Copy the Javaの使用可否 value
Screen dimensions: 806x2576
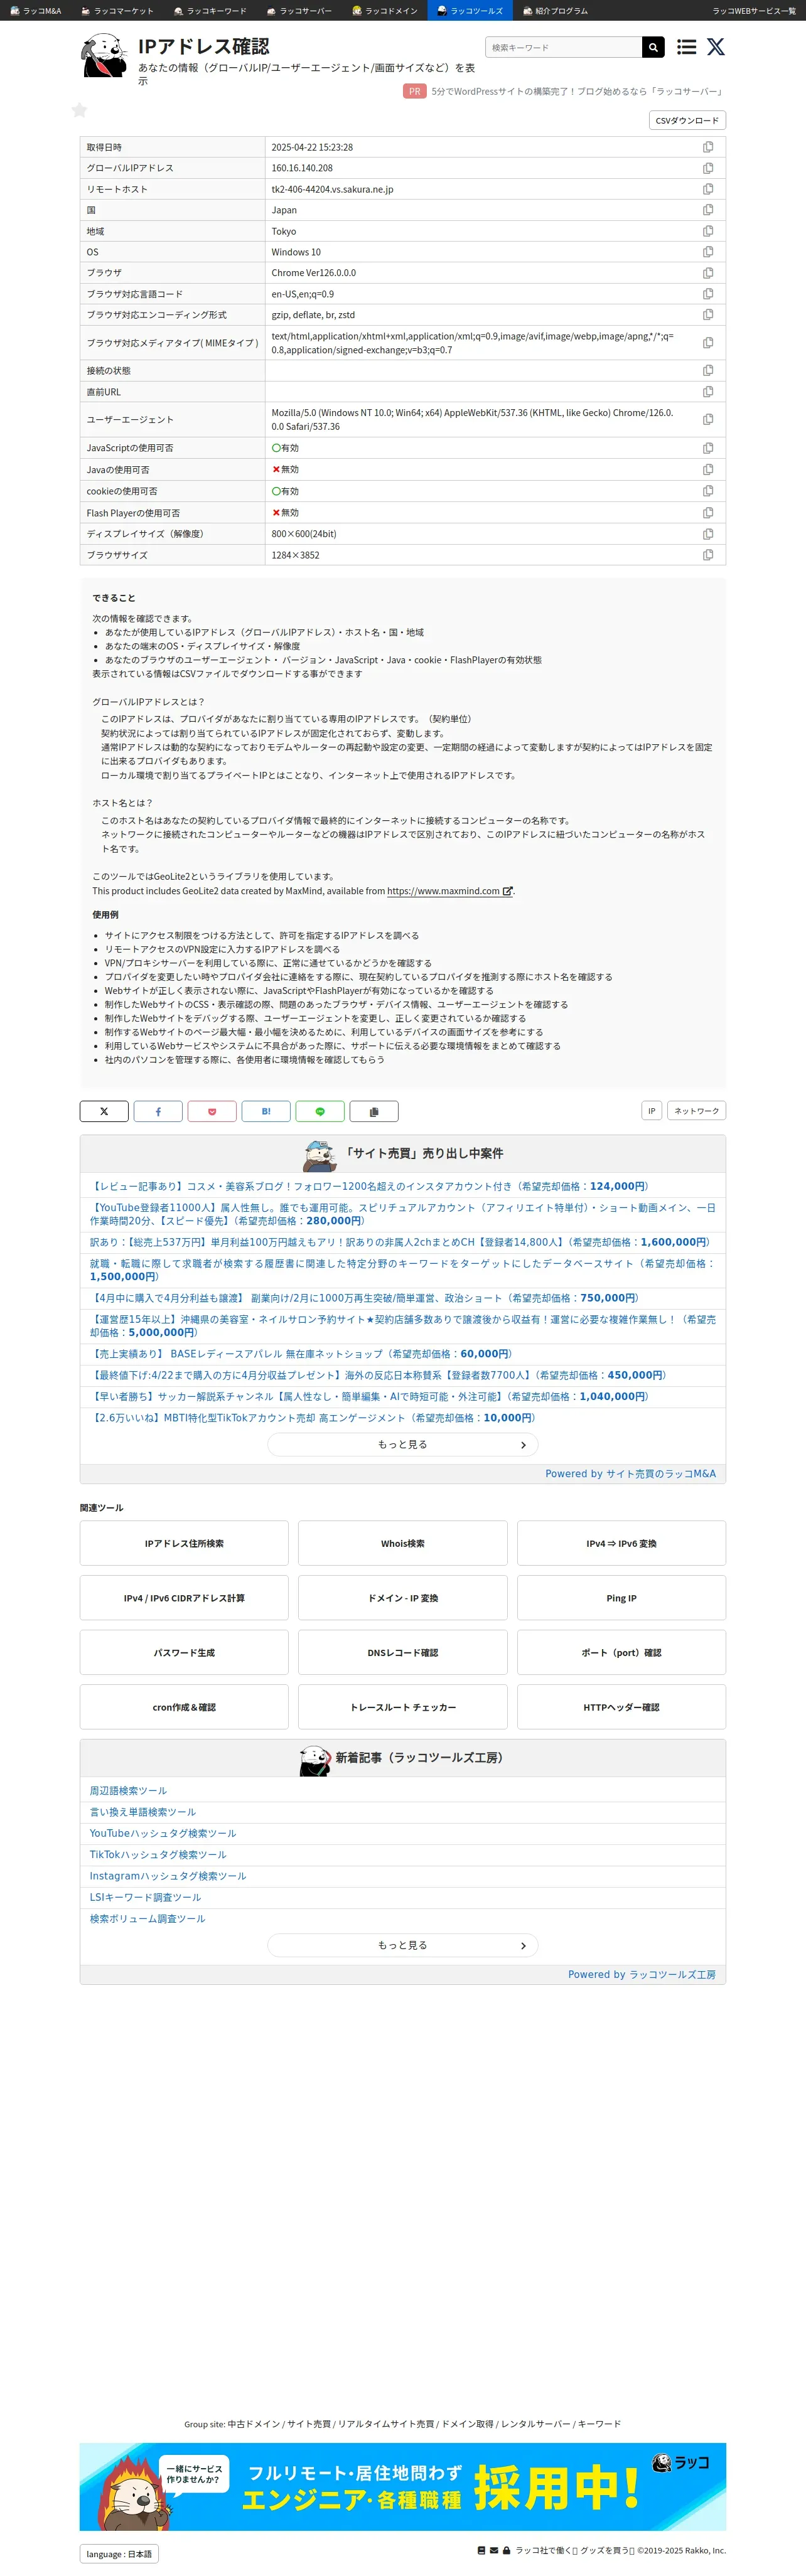(708, 469)
